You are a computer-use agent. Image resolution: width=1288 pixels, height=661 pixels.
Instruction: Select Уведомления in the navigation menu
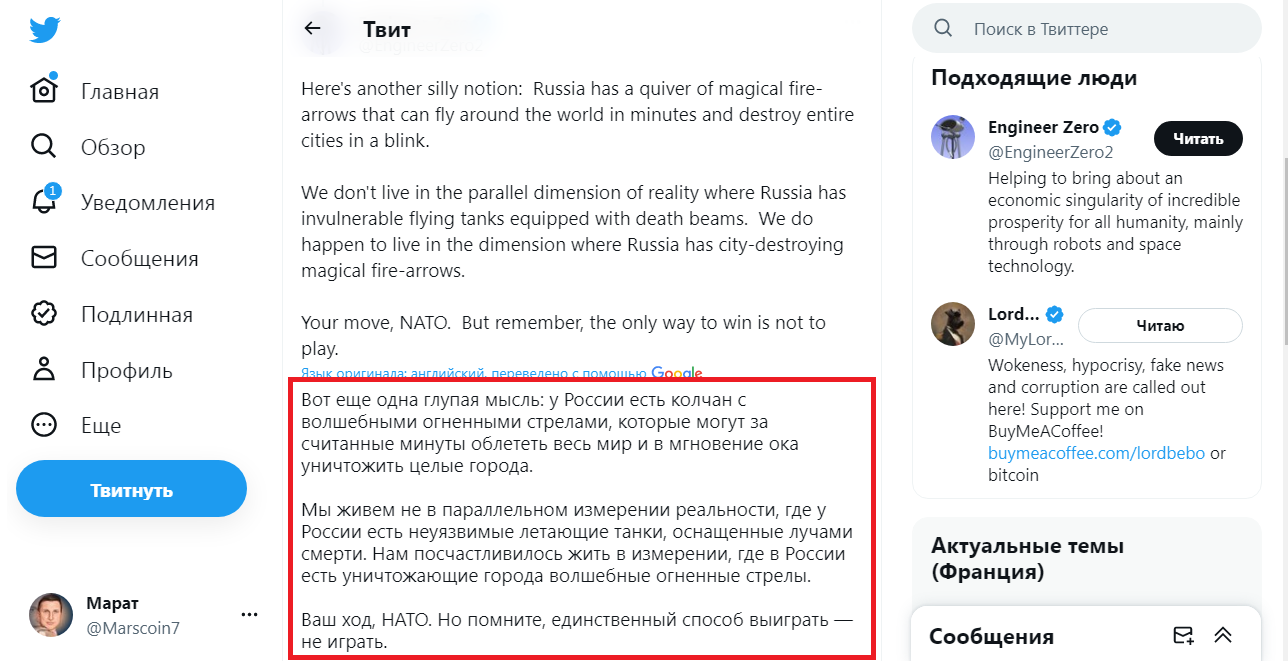click(x=148, y=203)
